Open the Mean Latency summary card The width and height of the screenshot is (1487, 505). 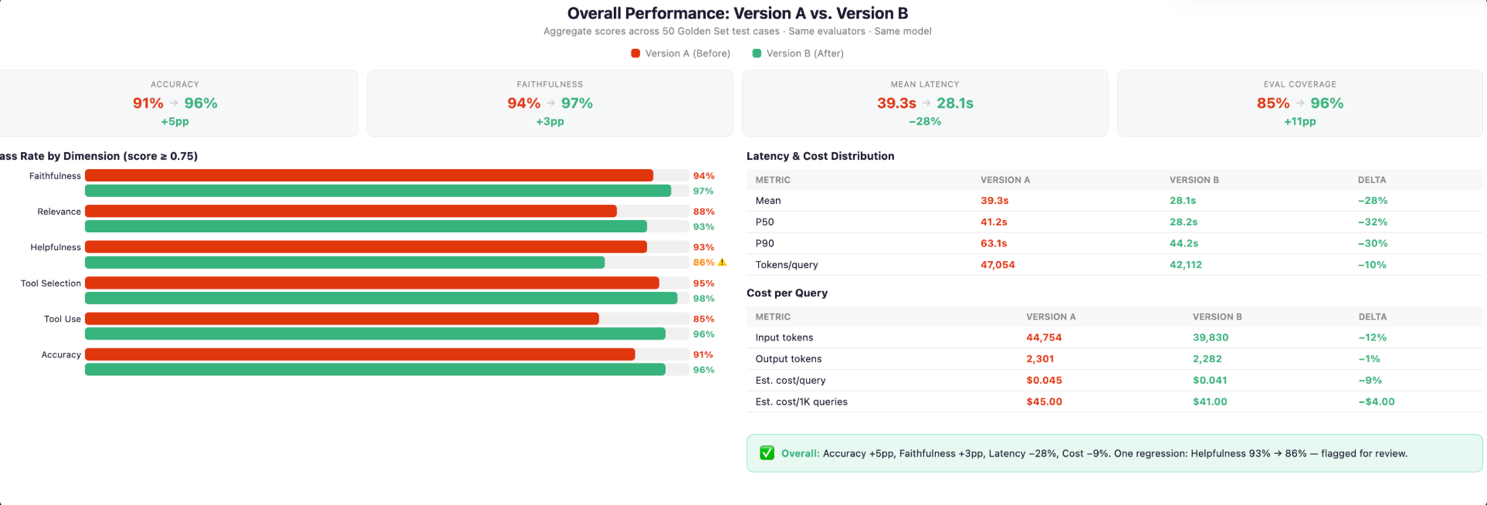click(925, 103)
